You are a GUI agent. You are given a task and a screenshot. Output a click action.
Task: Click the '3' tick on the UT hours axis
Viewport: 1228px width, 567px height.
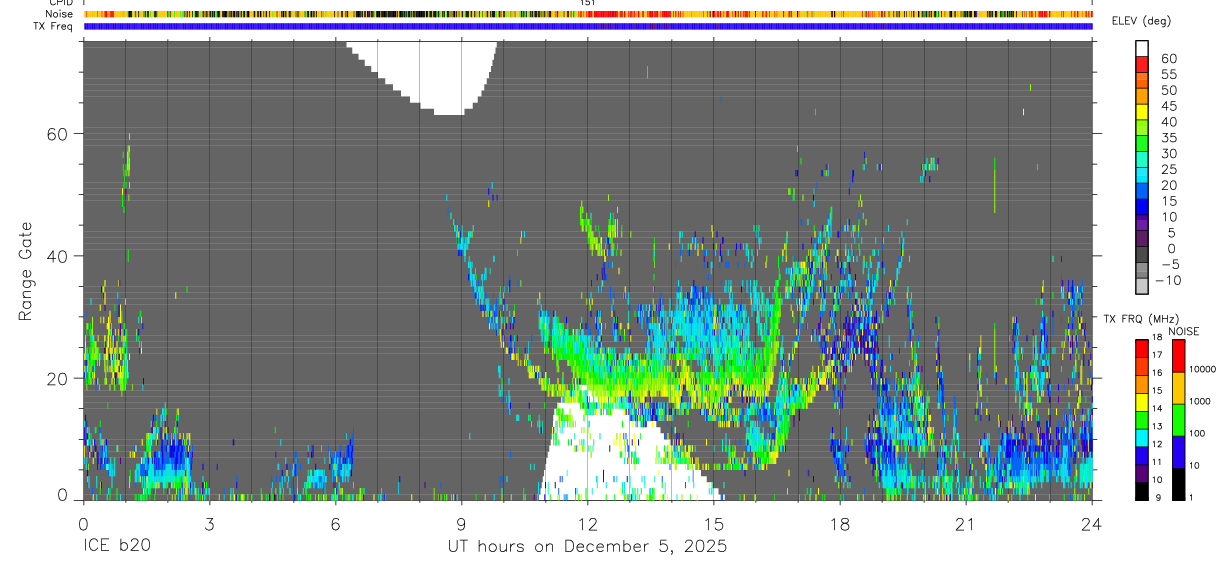pos(209,524)
